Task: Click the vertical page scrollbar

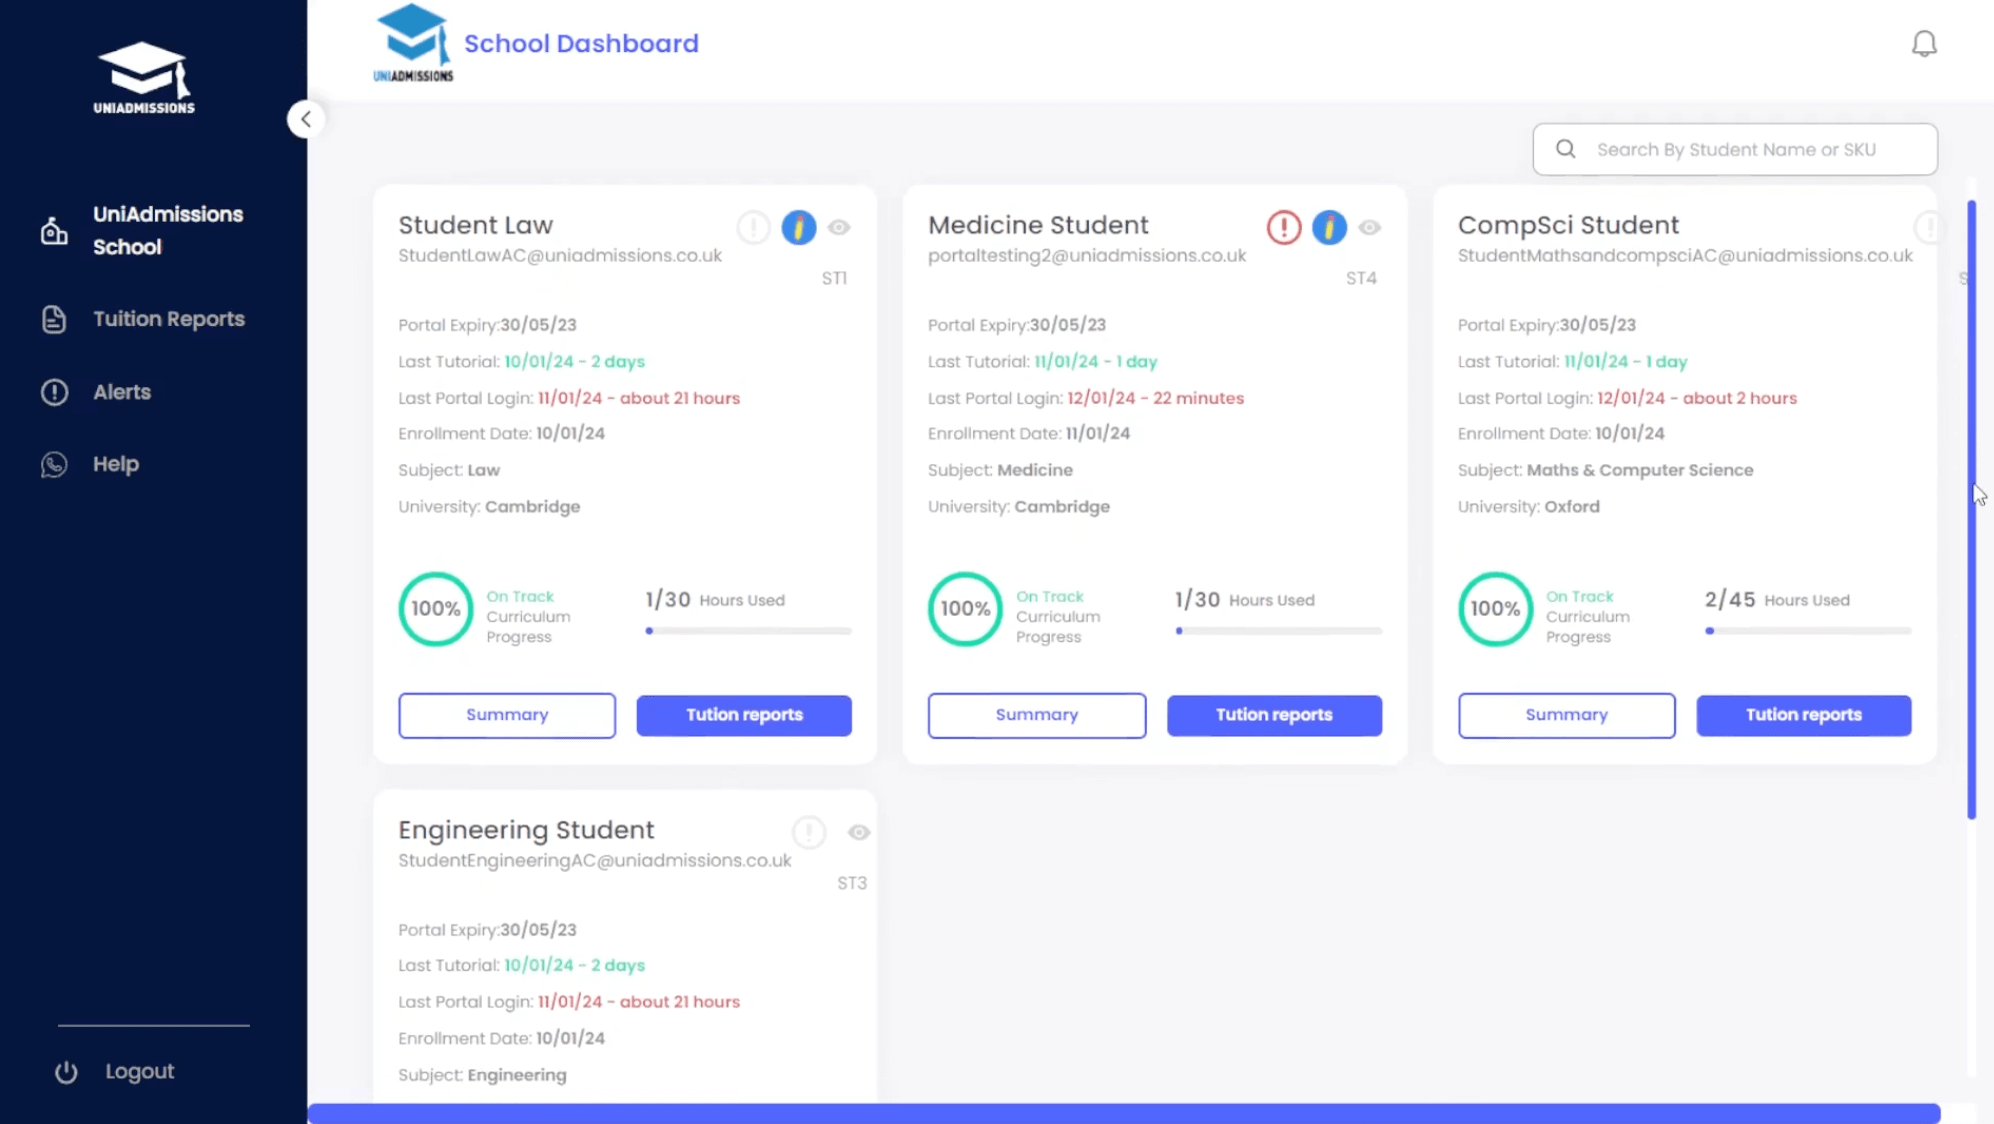Action: (1971, 510)
